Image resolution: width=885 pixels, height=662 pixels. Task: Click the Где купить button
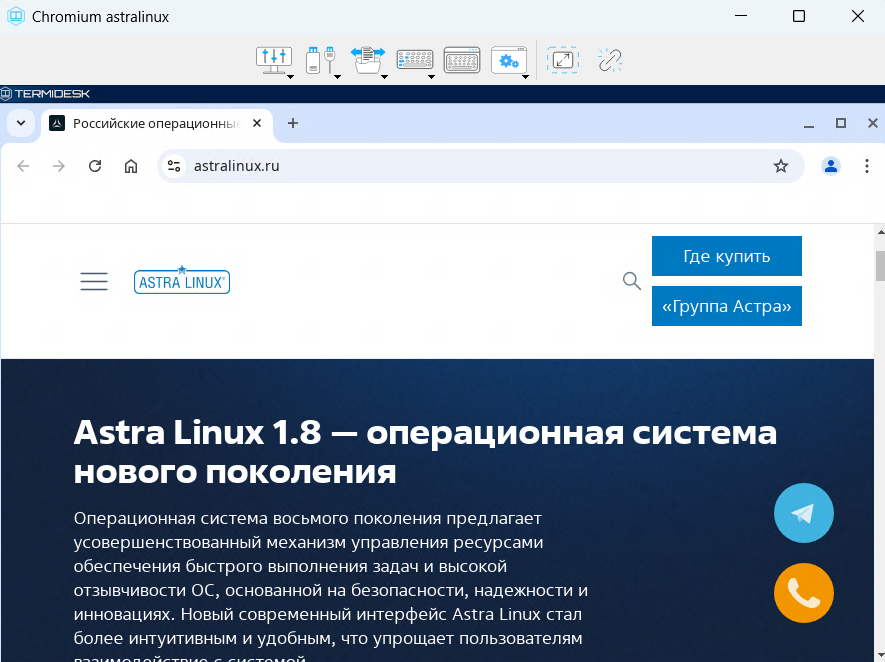pos(726,256)
